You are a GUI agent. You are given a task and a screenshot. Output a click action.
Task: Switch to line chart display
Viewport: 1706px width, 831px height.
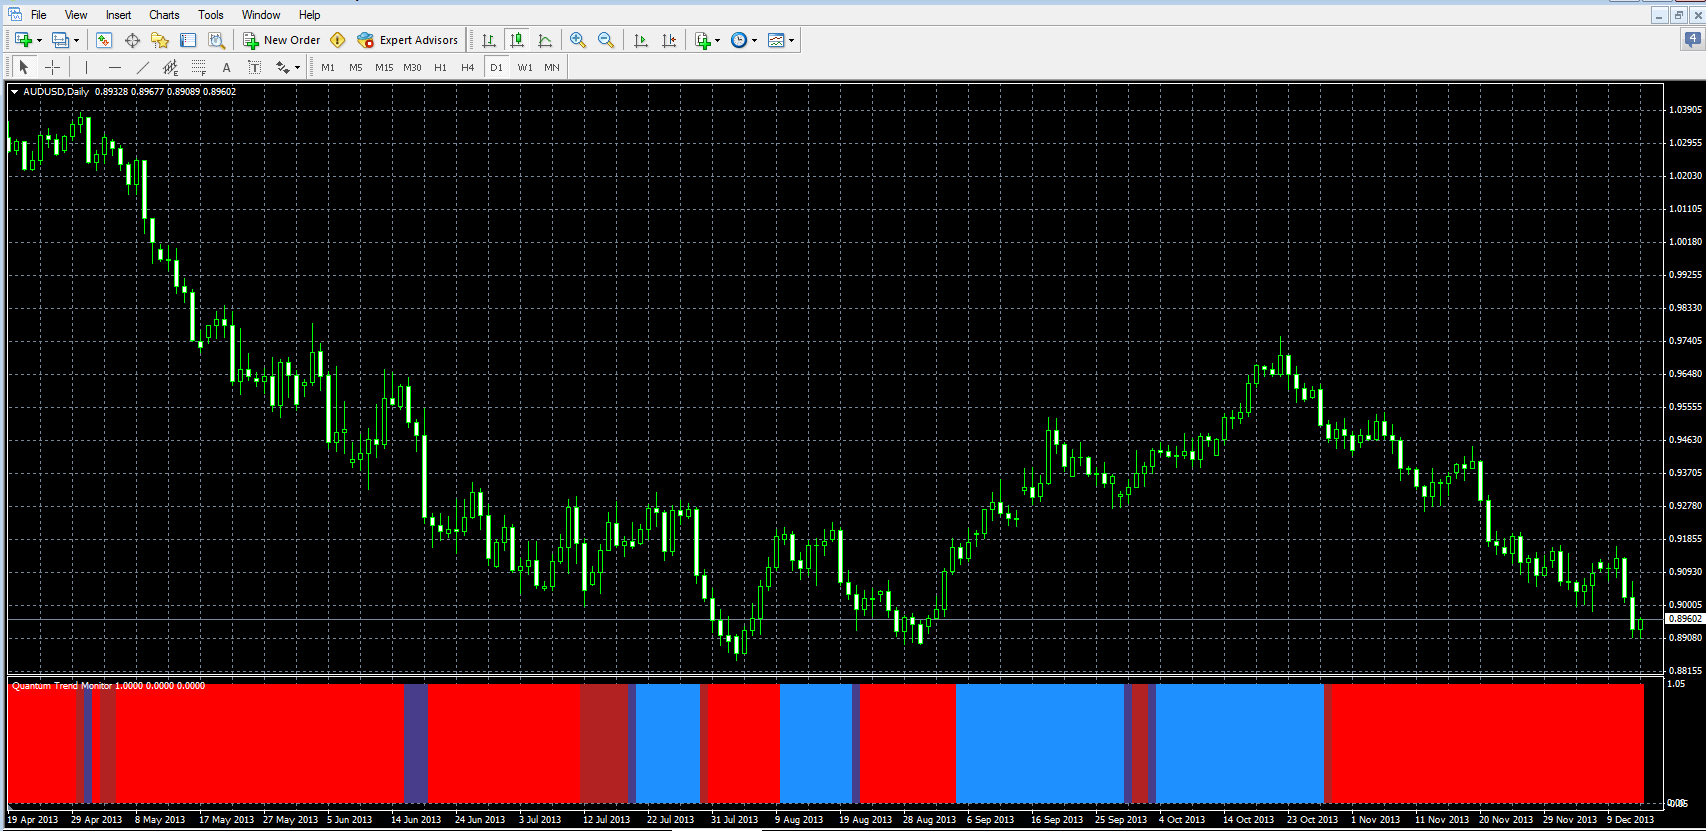[x=545, y=40]
